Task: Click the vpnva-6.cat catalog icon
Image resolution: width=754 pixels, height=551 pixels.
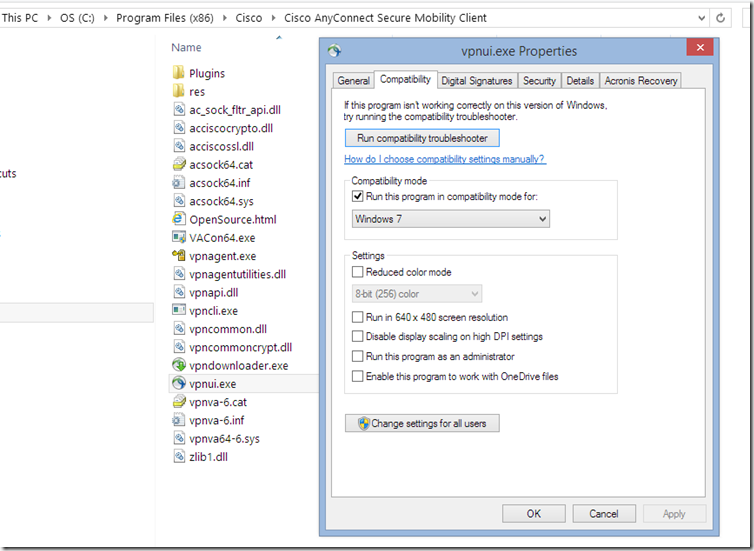Action: pyautogui.click(x=178, y=401)
